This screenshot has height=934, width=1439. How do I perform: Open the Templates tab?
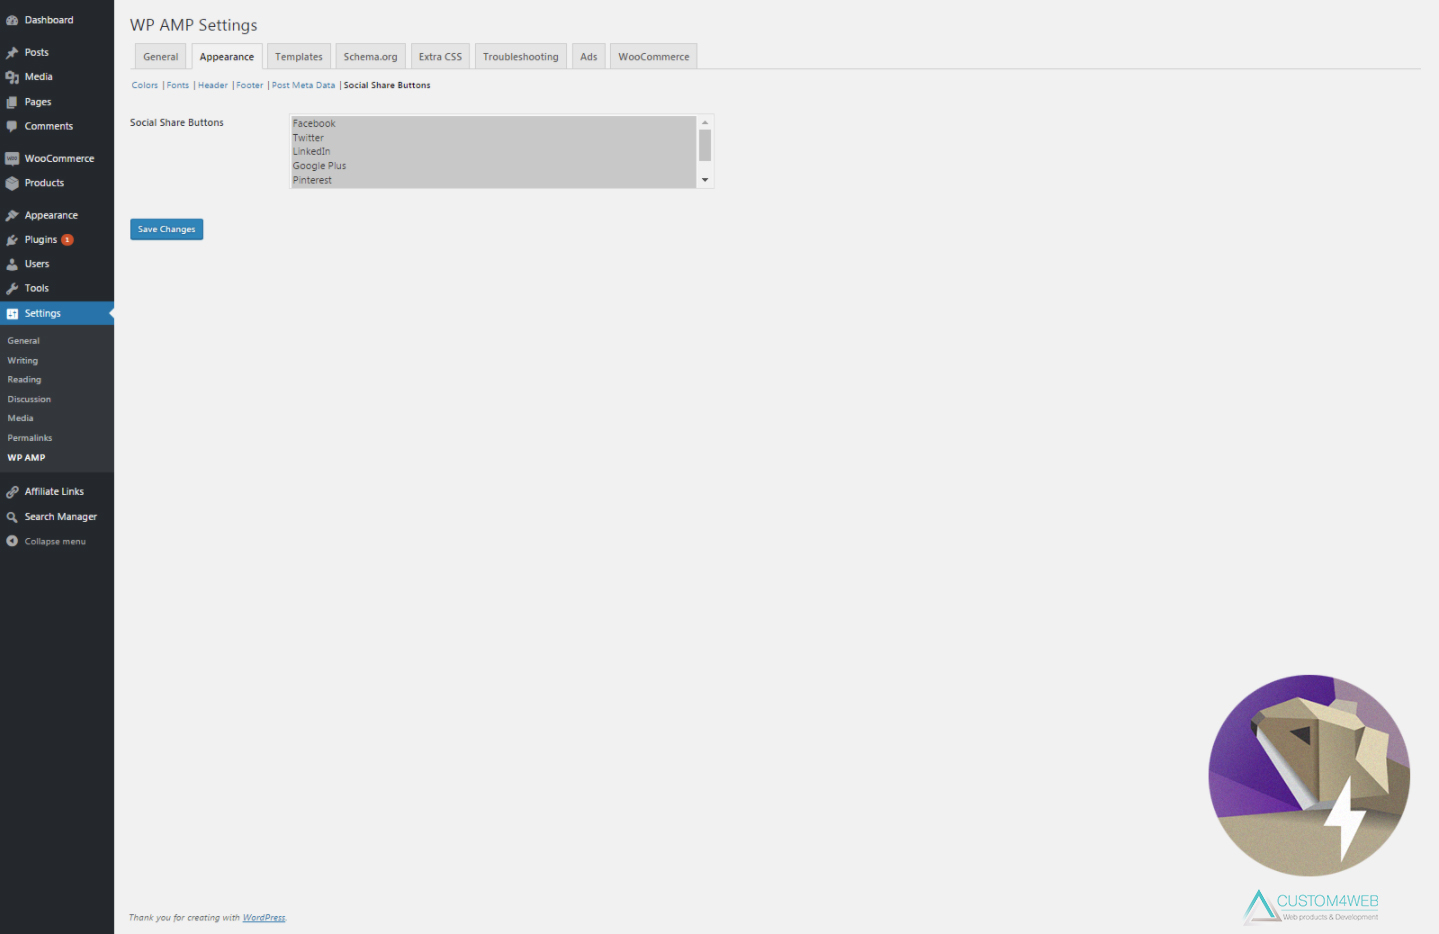point(299,57)
